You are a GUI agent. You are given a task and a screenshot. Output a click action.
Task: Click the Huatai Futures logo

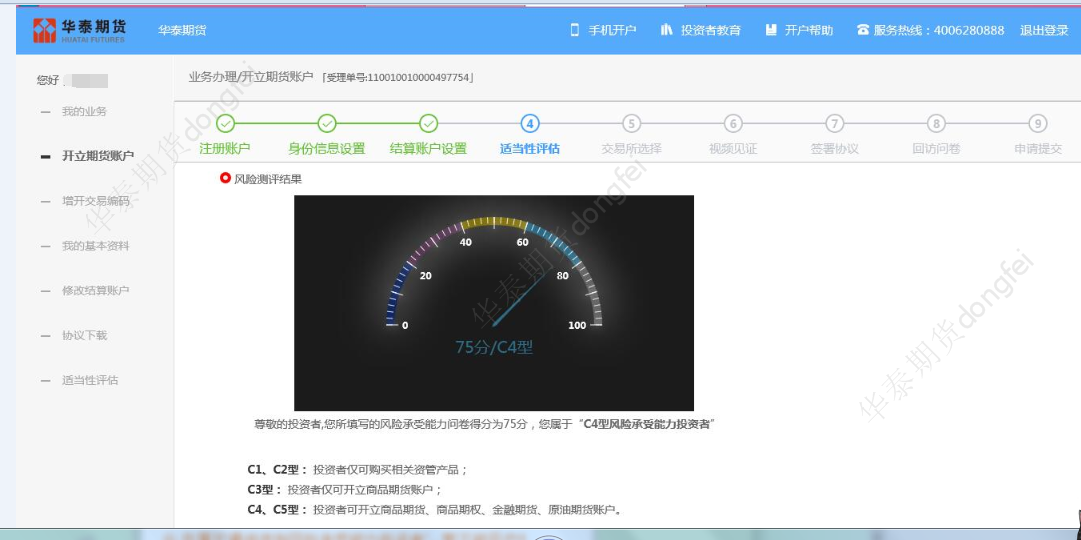(79, 30)
